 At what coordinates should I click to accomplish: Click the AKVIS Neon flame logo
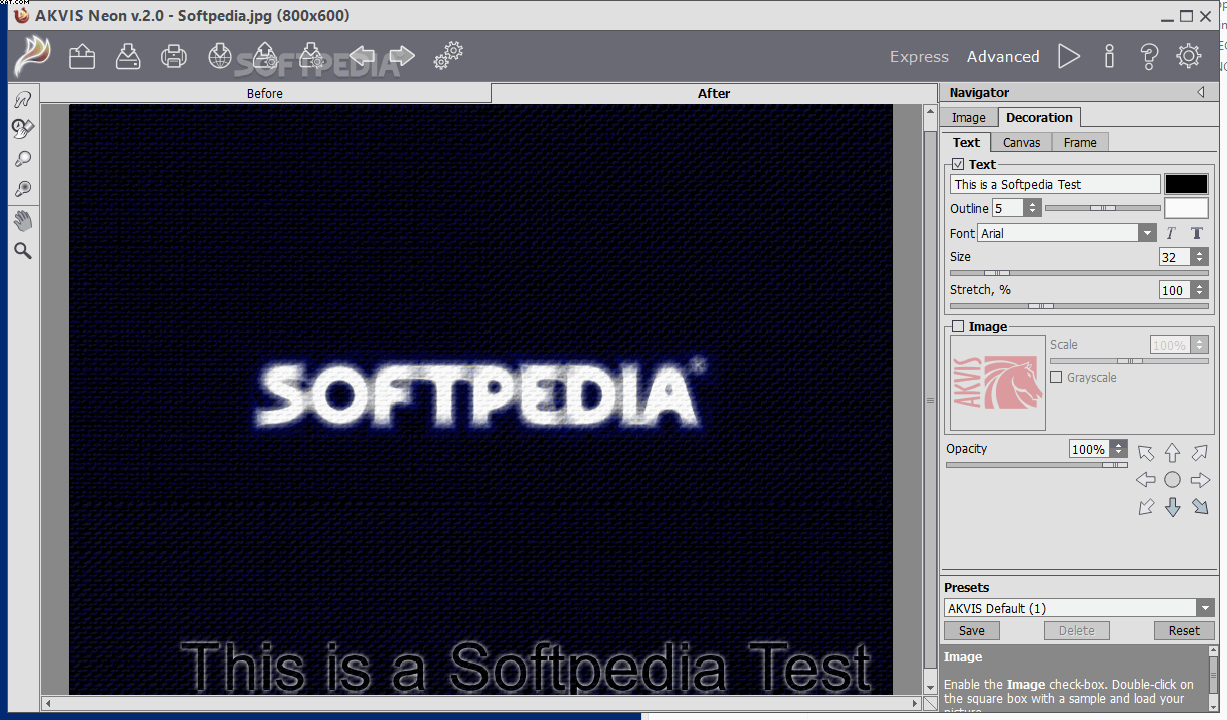click(x=32, y=55)
